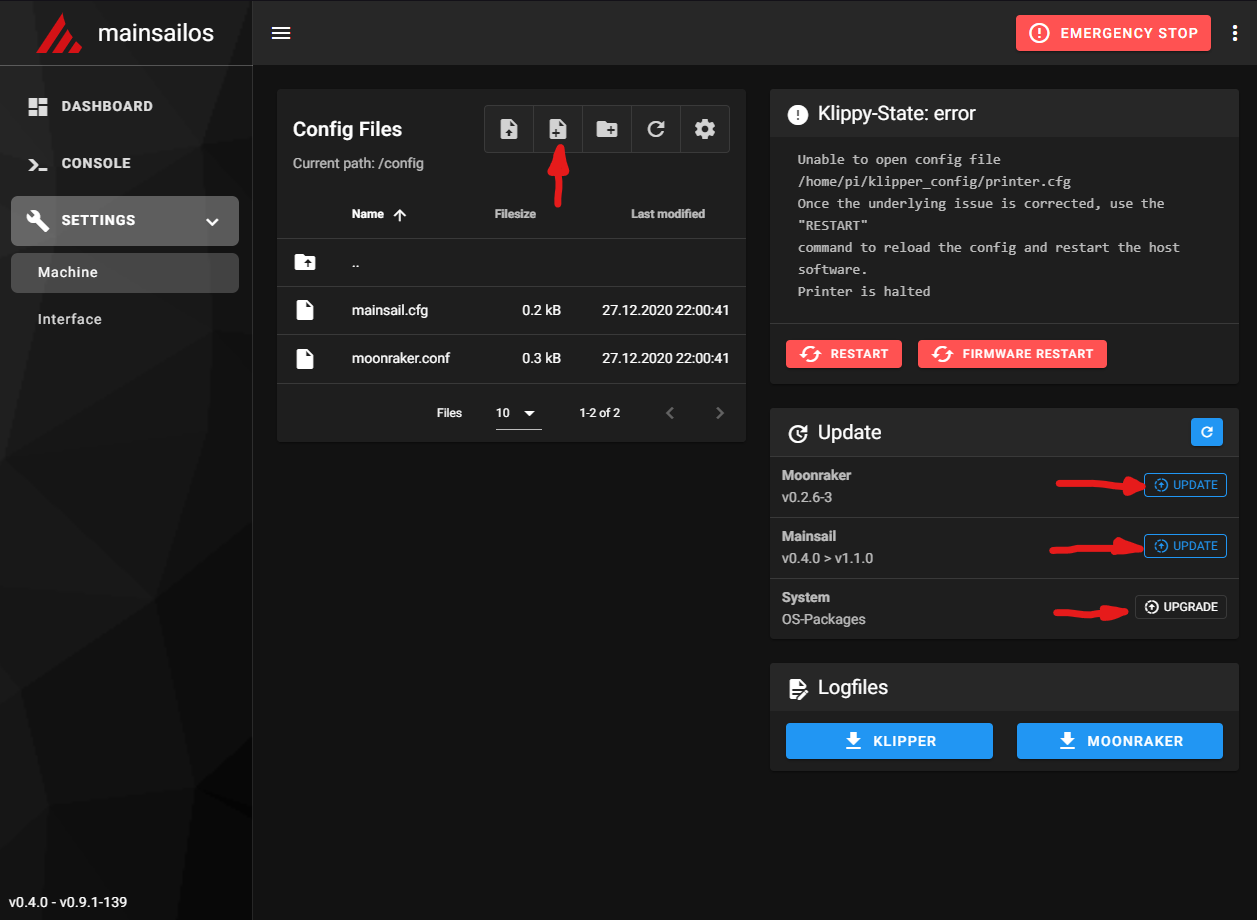
Task: Create a new file using the toolbar icon
Action: (x=558, y=129)
